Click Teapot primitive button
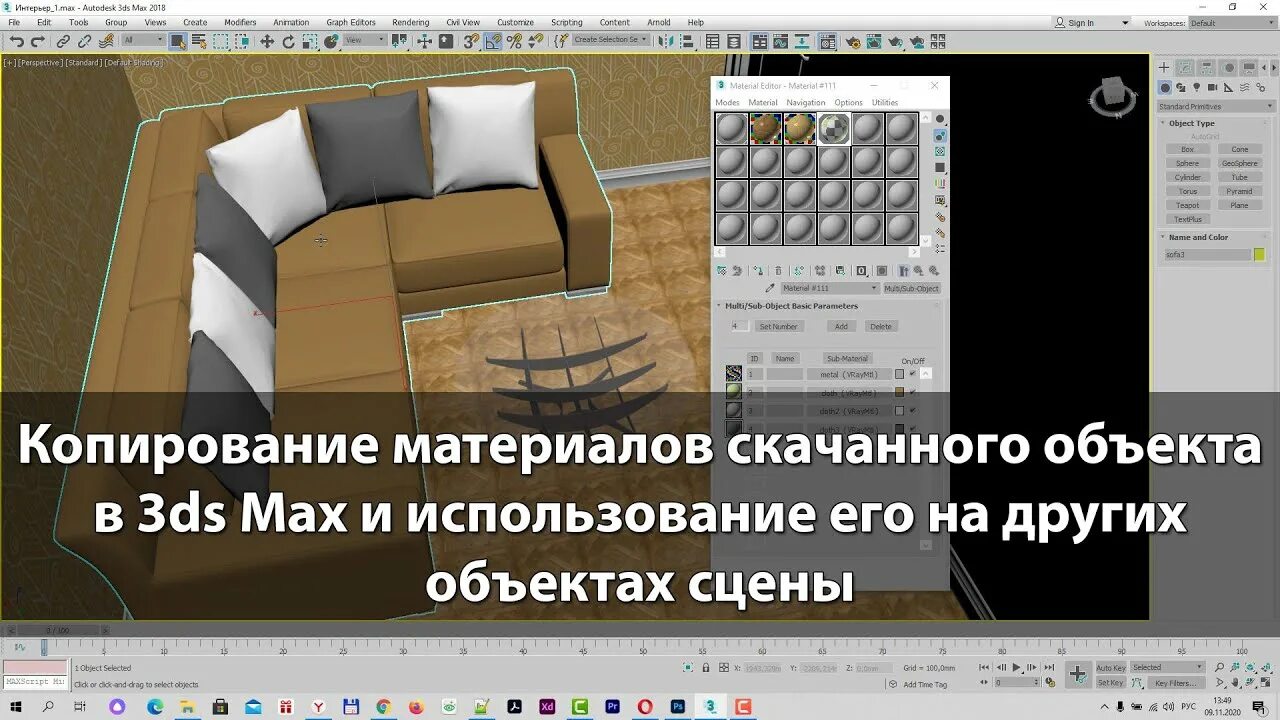This screenshot has width=1280, height=720. click(x=1187, y=205)
